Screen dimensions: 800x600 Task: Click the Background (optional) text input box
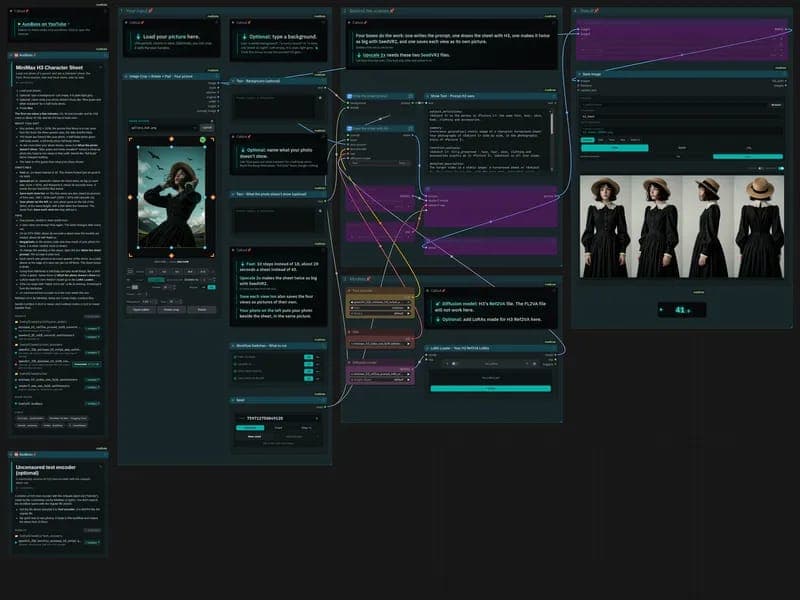[276, 107]
